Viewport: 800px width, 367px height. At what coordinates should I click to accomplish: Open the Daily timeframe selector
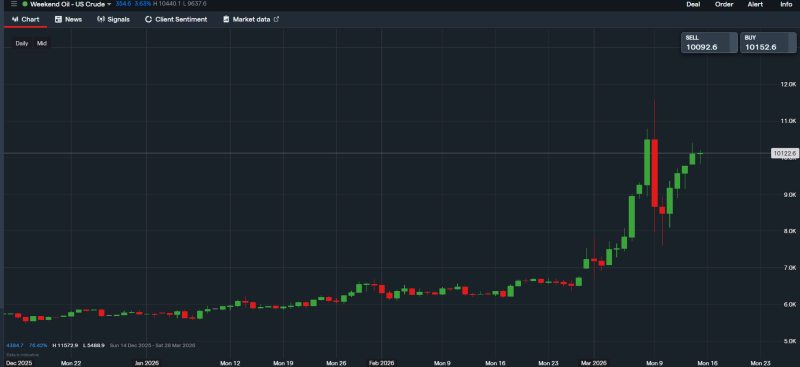[x=21, y=43]
